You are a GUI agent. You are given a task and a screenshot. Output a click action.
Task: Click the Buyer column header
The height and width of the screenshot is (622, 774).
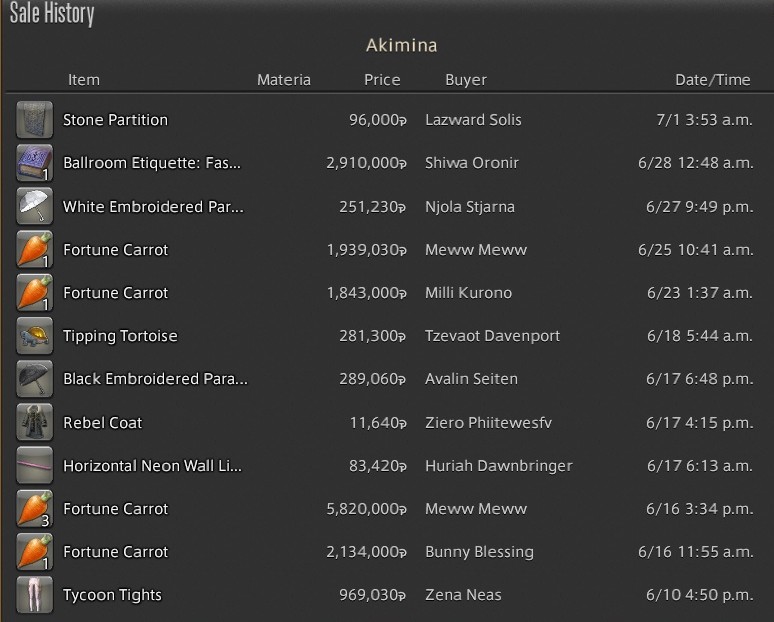pos(466,80)
